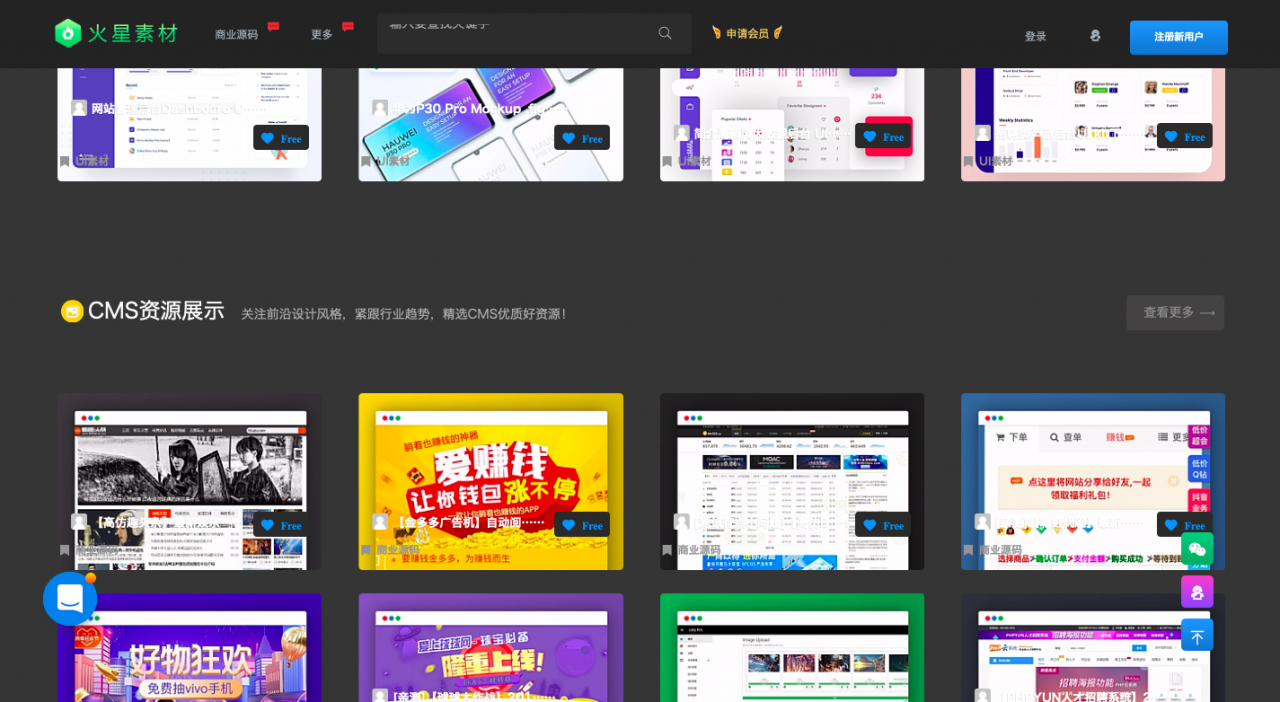The image size is (1280, 702).
Task: Open the 商业源码 menu item
Action: (238, 33)
